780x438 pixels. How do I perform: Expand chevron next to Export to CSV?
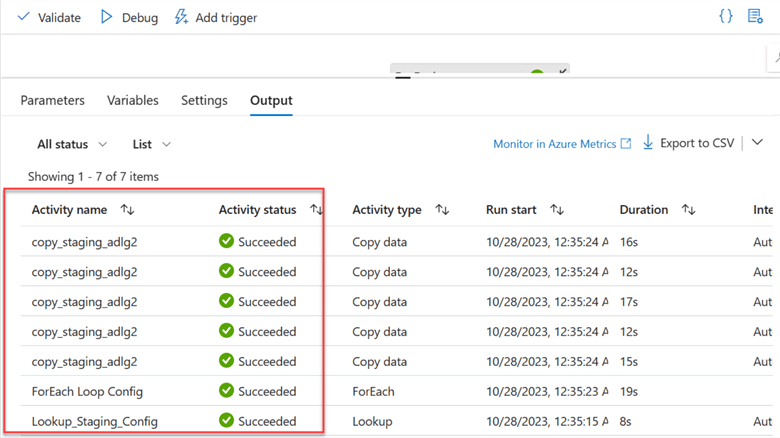(757, 142)
